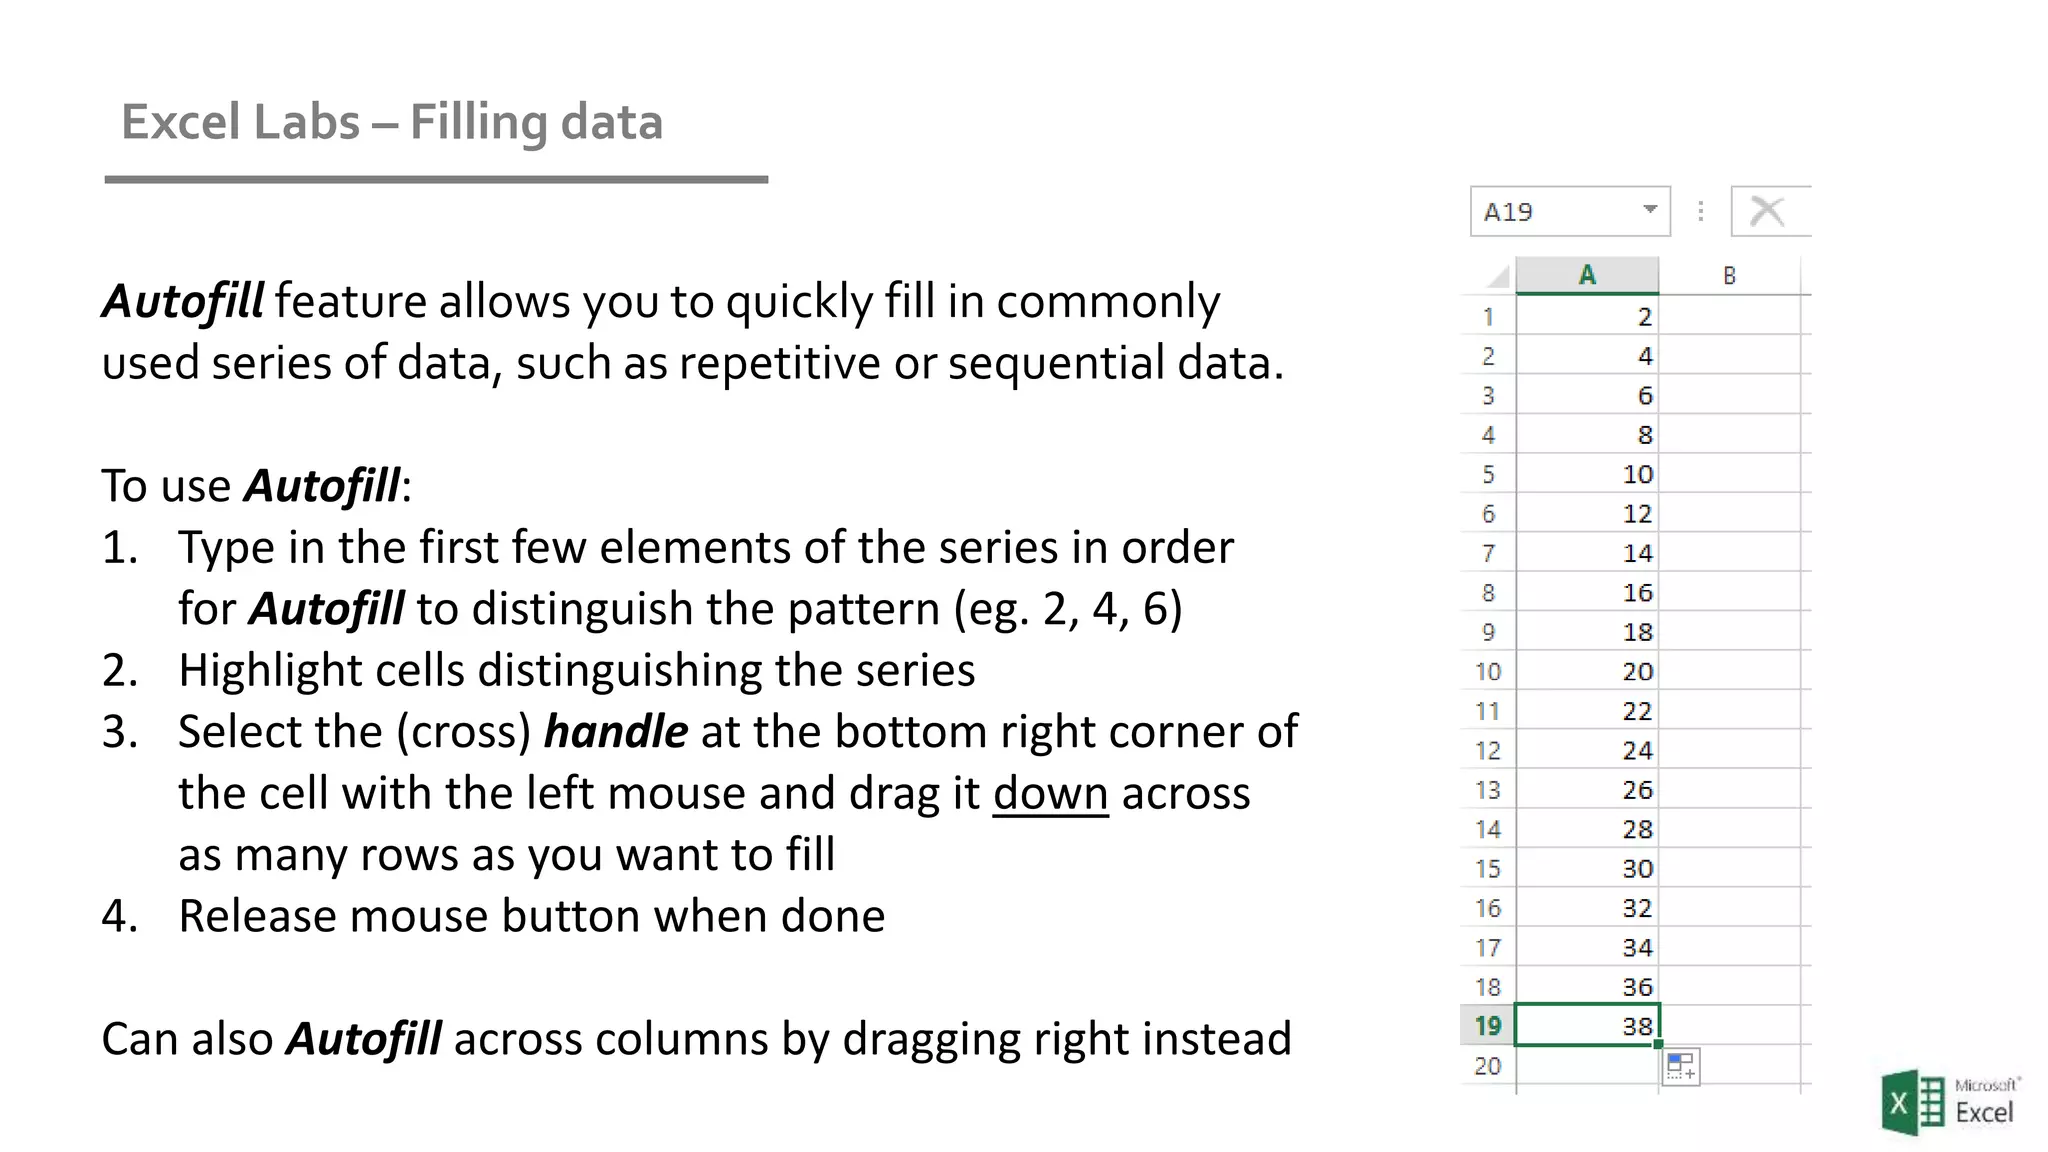Click the Auto Fill Options icon
This screenshot has height=1152, width=2048.
coord(1681,1067)
